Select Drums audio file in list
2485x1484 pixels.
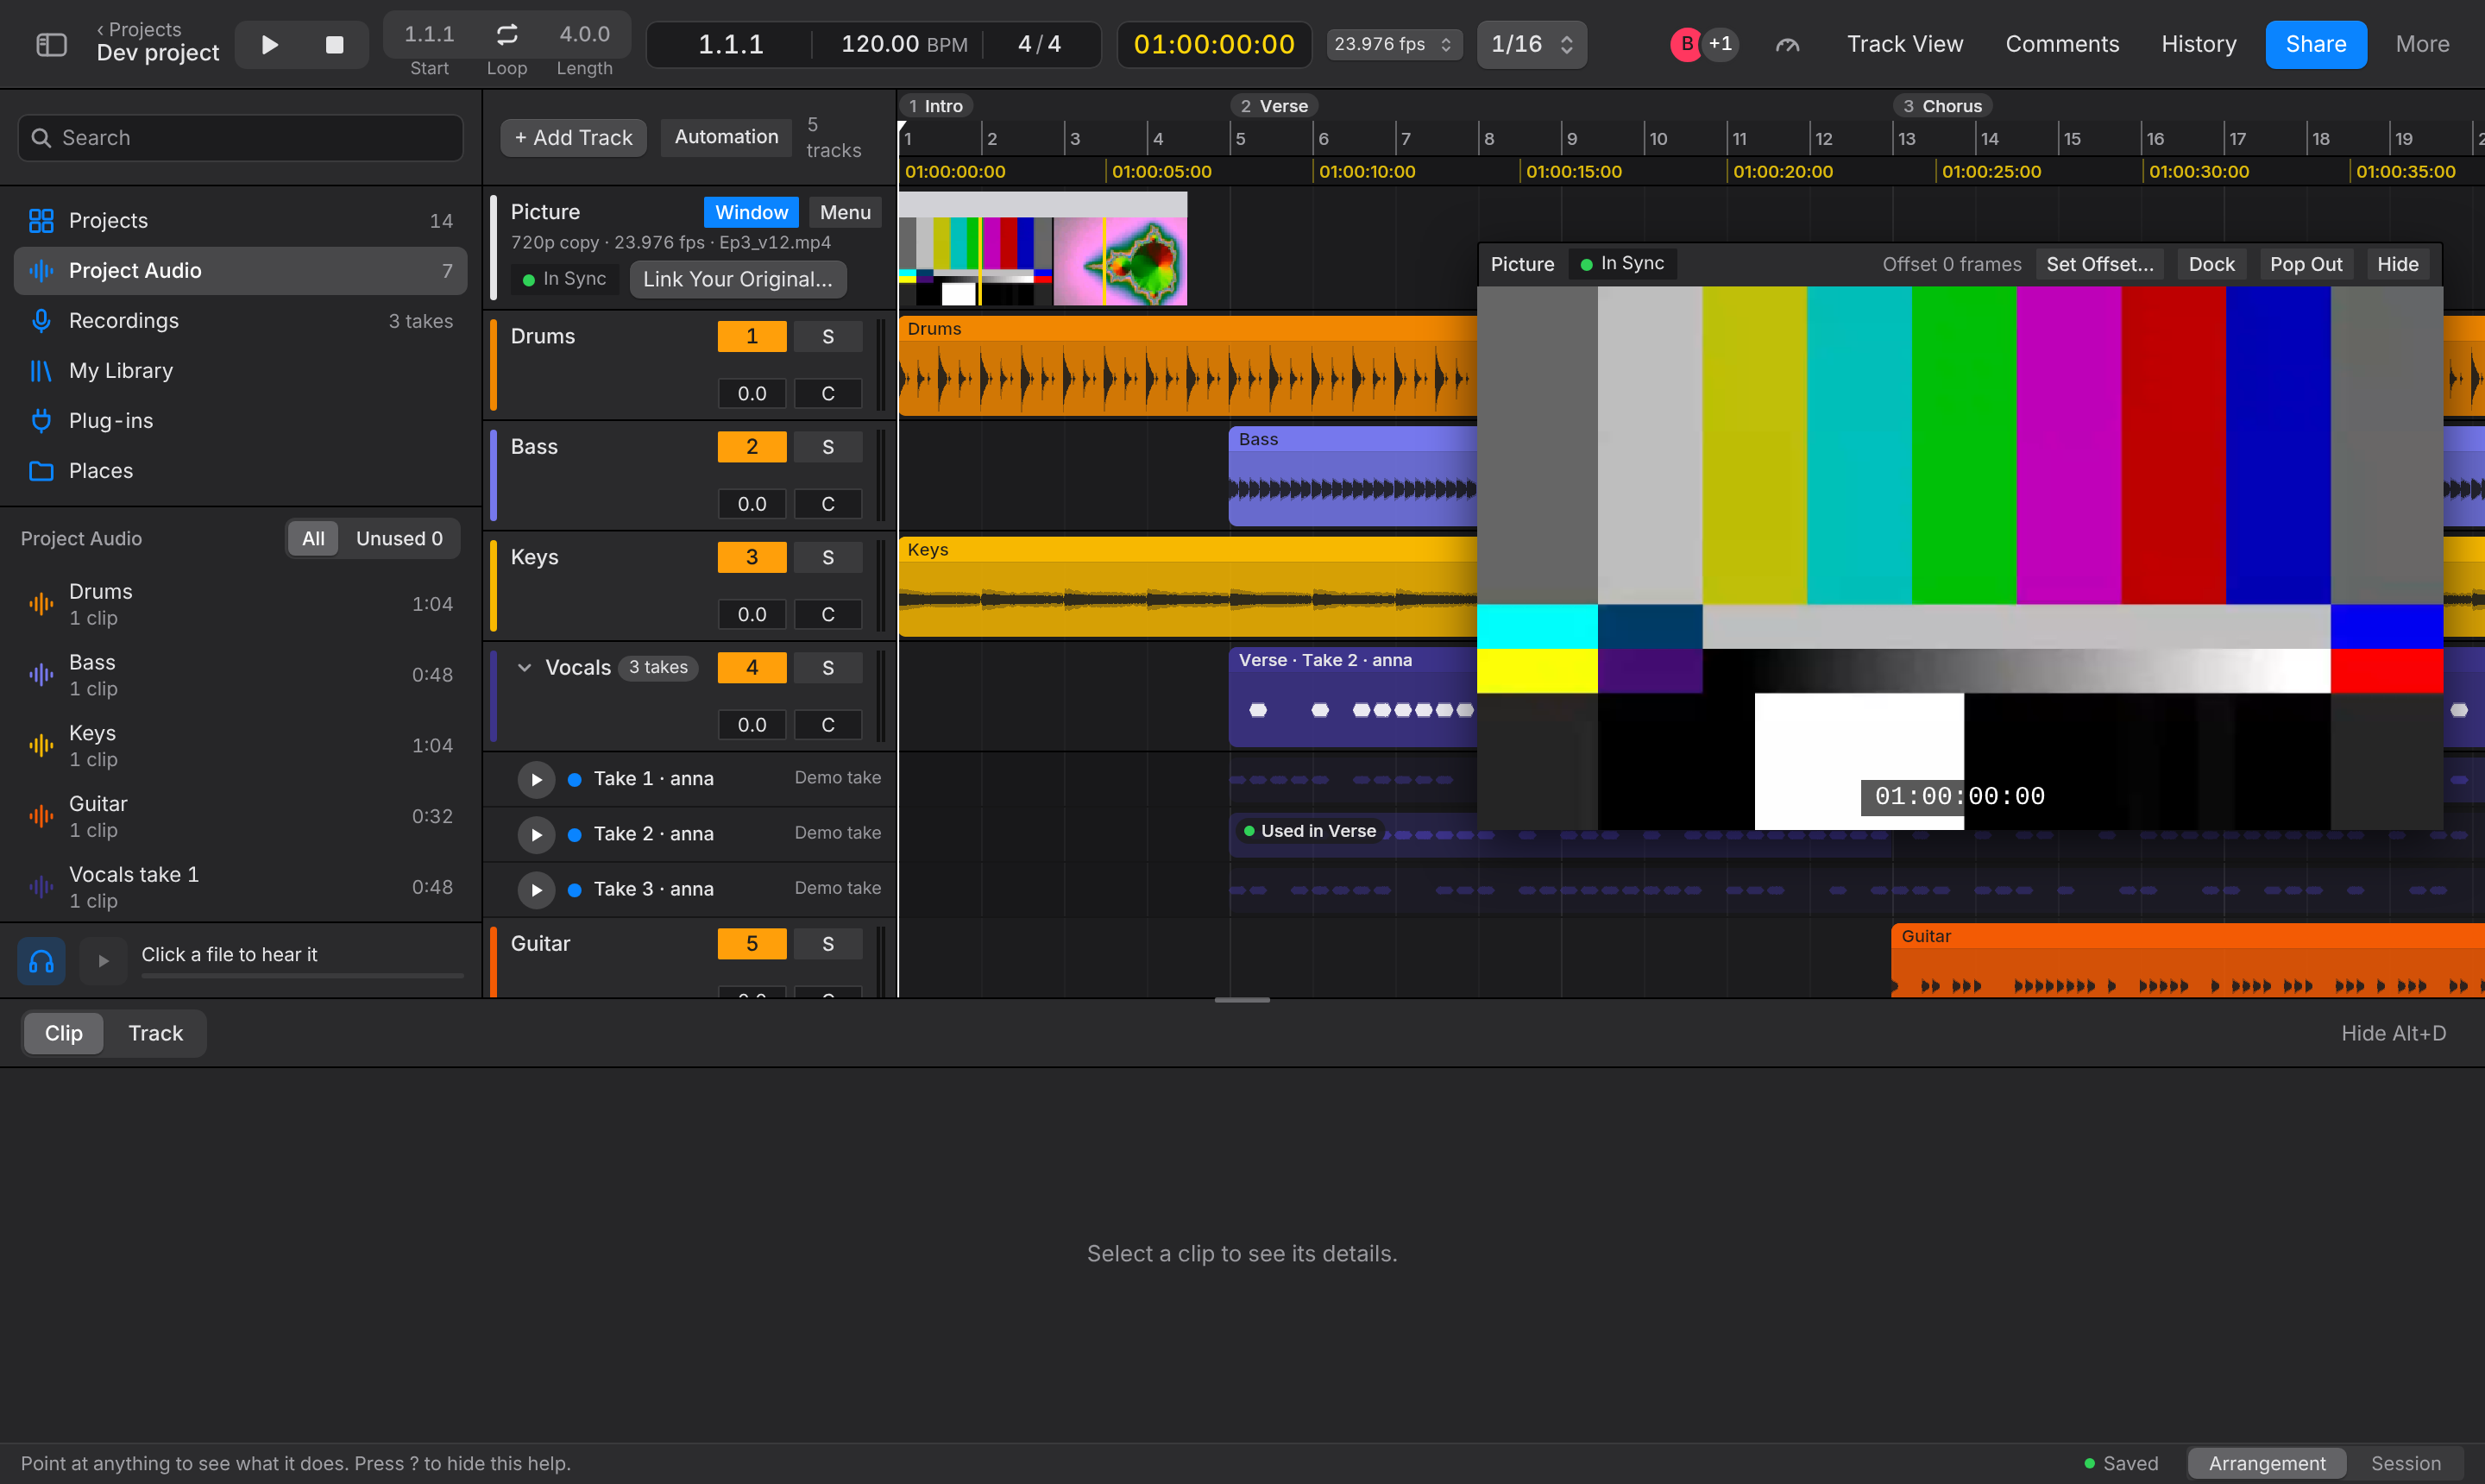(x=241, y=604)
